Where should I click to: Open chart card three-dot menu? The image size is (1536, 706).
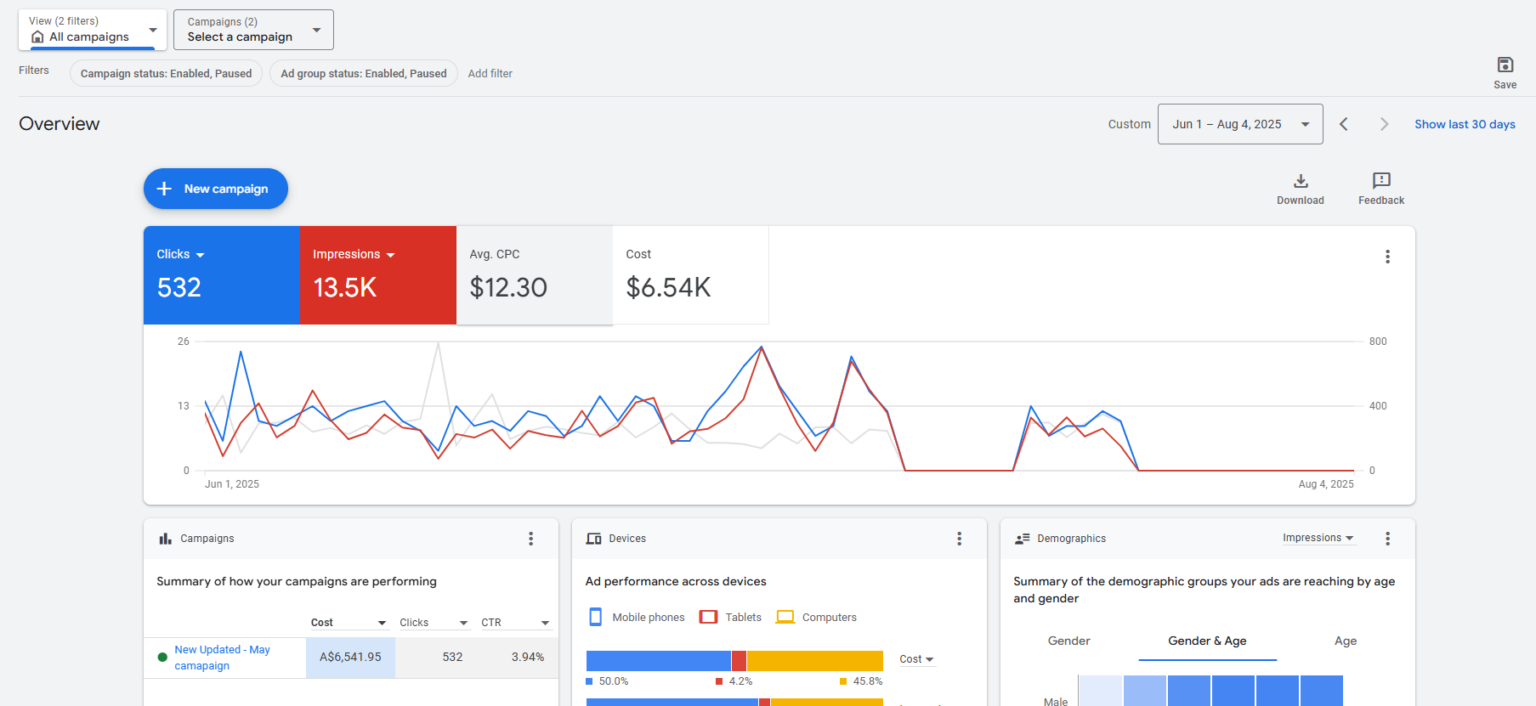pyautogui.click(x=1387, y=257)
